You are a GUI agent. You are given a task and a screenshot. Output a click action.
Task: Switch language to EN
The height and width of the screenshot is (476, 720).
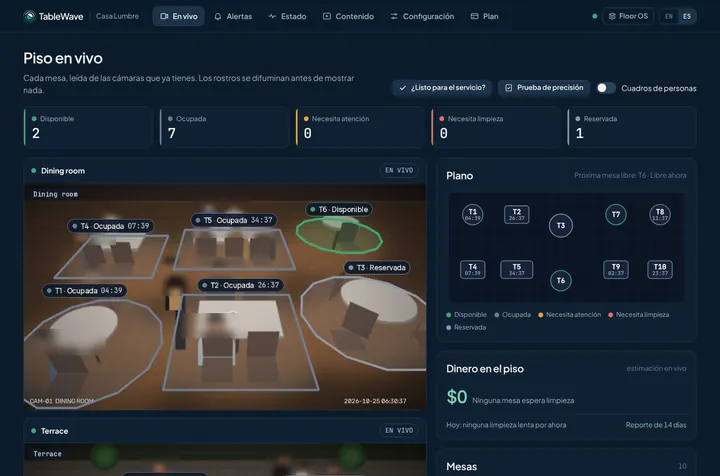coord(669,17)
